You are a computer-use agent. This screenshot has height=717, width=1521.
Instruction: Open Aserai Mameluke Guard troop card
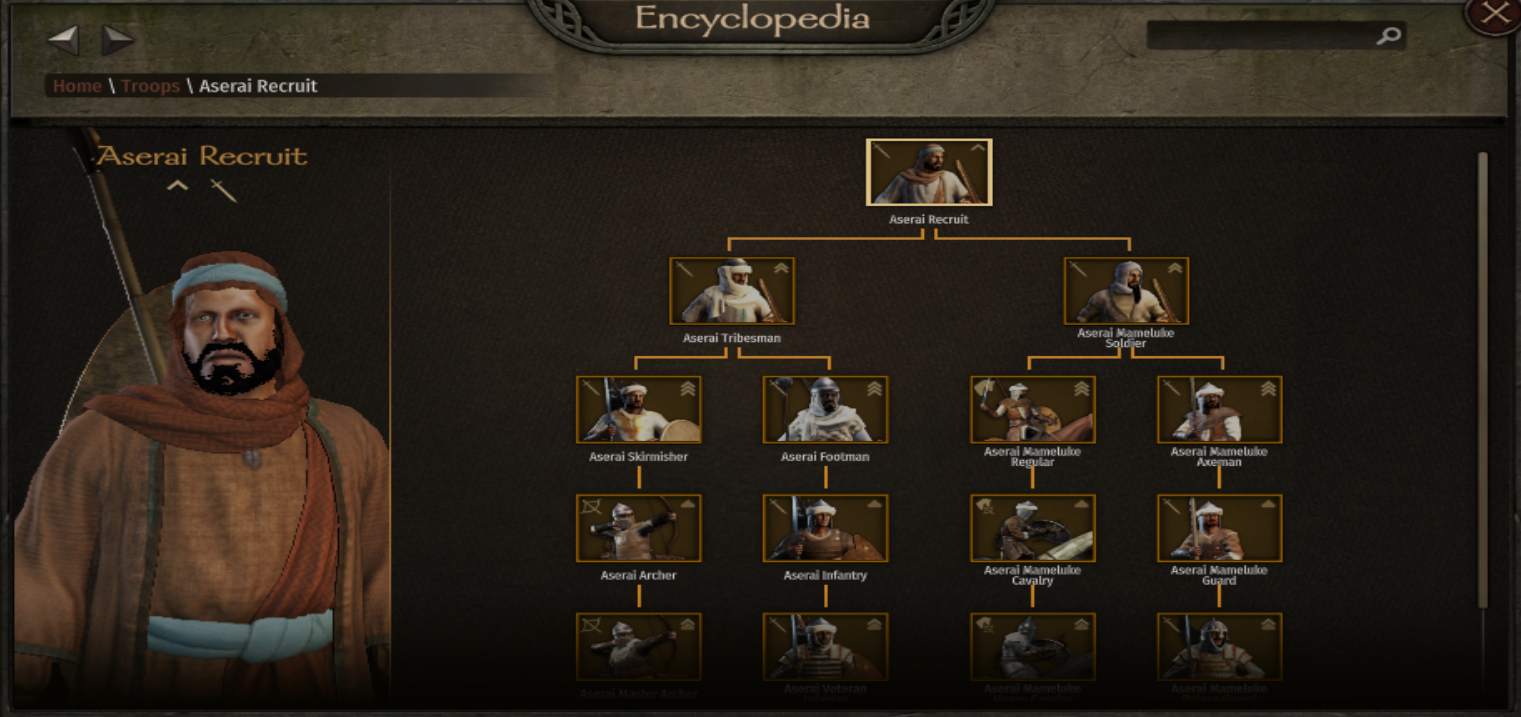tap(1219, 528)
